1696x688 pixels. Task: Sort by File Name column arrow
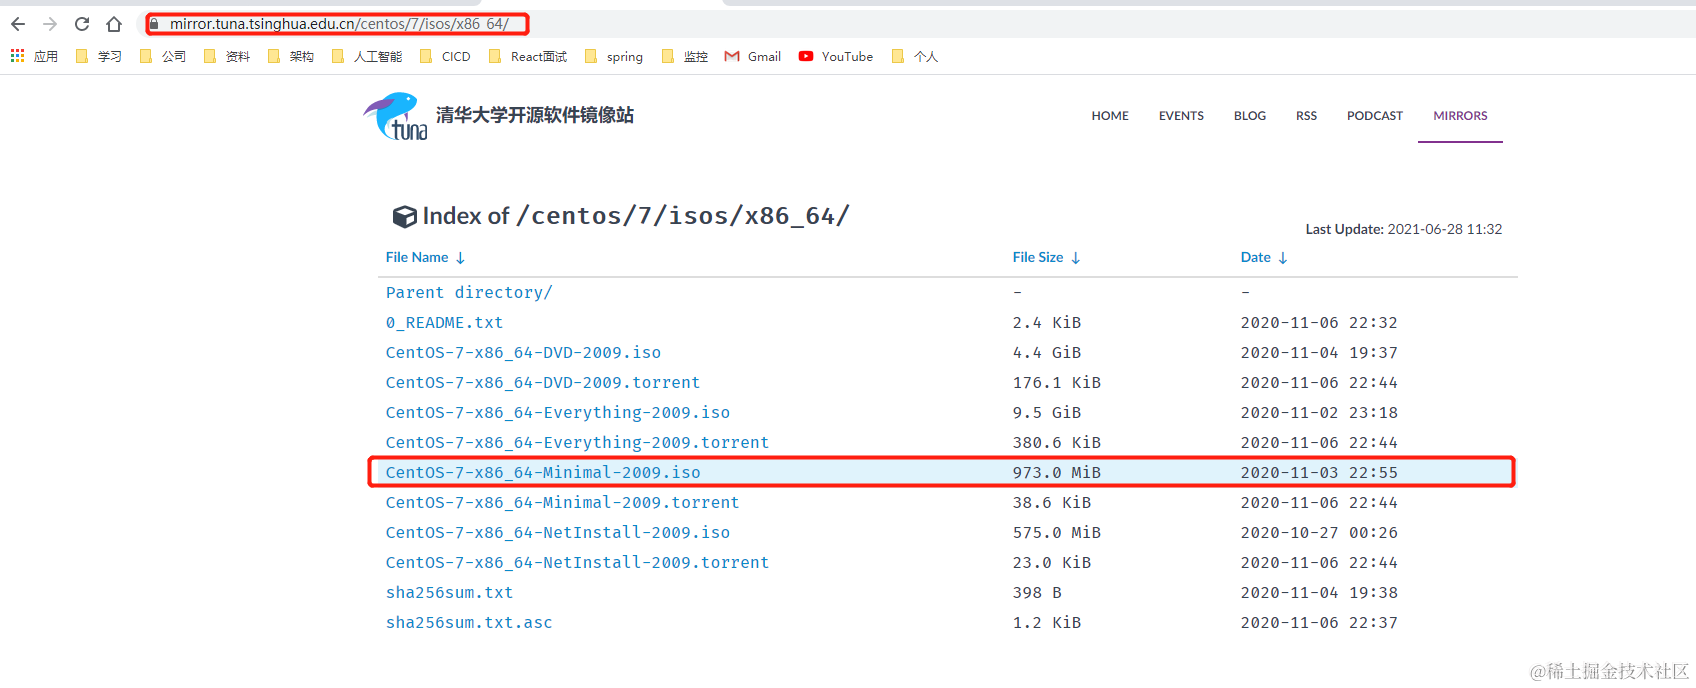460,258
